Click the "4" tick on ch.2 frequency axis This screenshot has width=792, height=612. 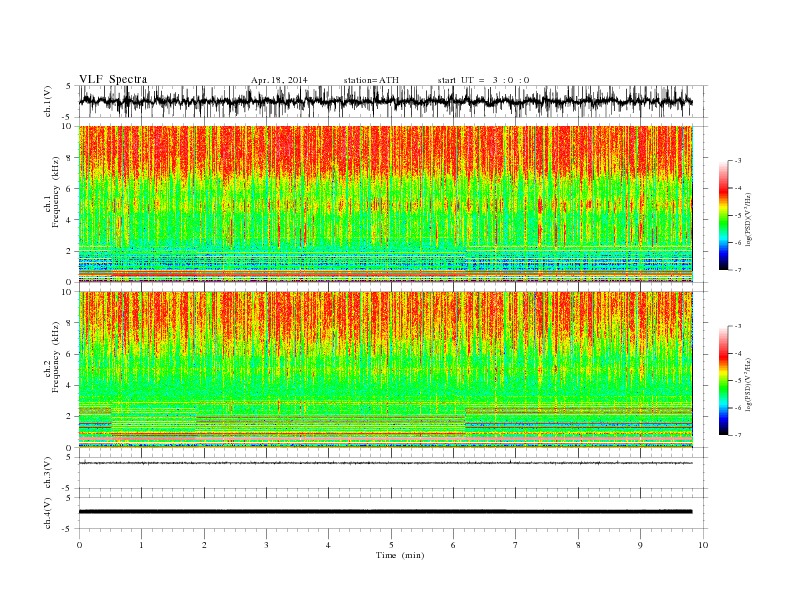click(69, 385)
